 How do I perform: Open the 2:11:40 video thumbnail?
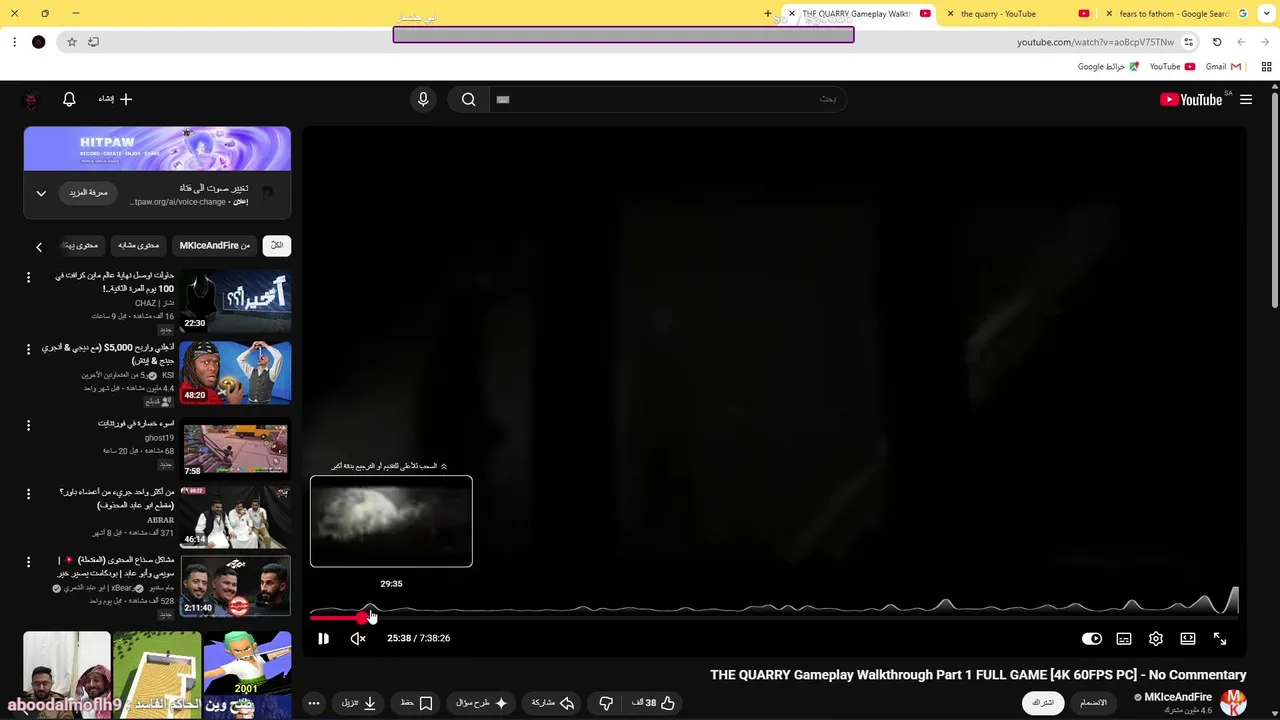click(x=235, y=586)
